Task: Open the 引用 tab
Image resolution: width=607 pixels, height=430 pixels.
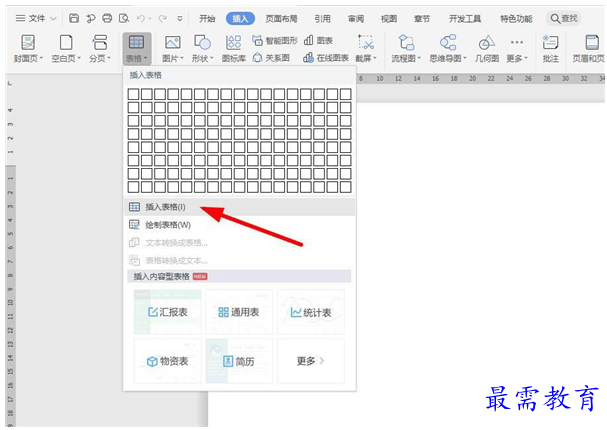Action: coord(322,19)
